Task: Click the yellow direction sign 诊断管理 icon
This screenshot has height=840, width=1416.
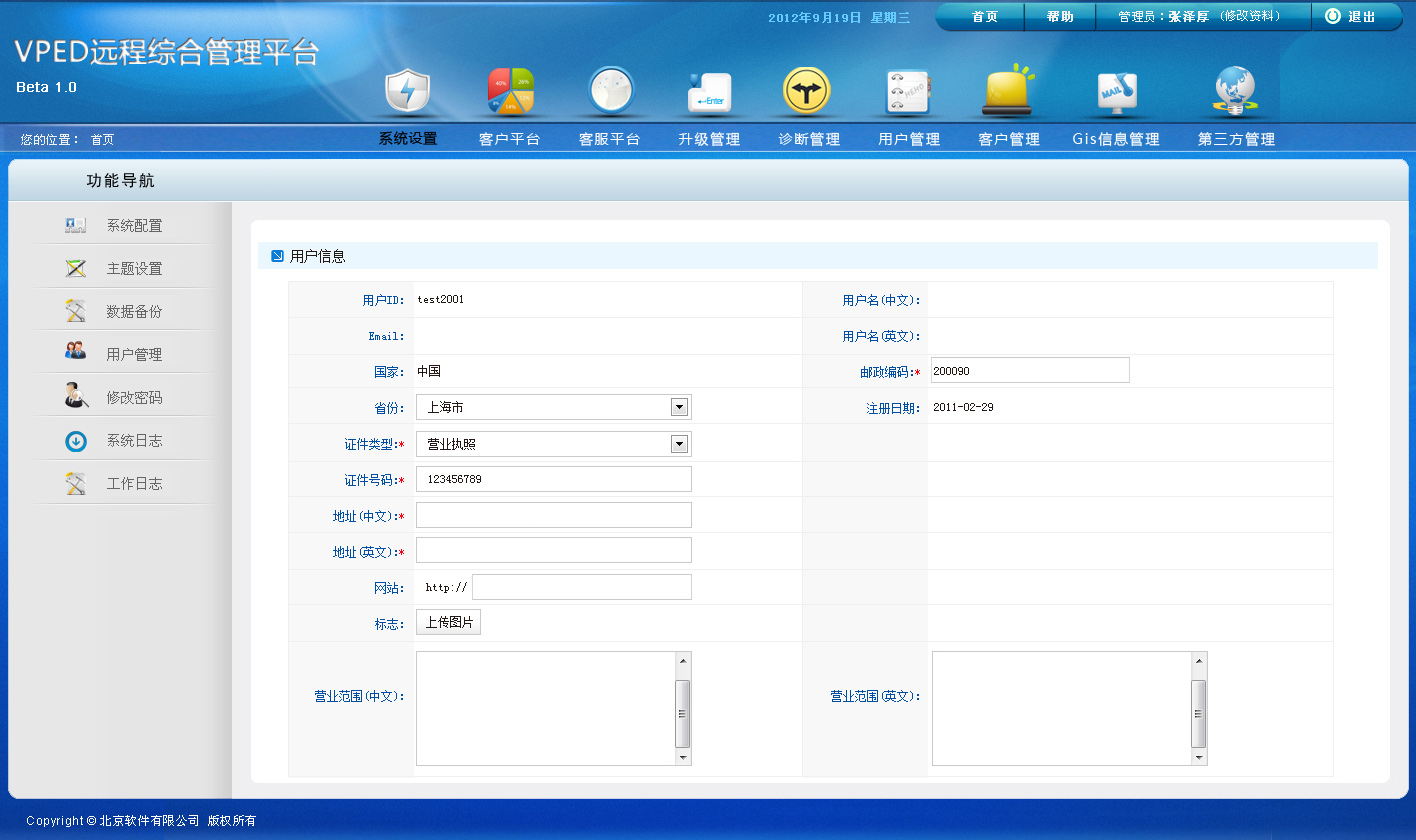Action: click(807, 92)
